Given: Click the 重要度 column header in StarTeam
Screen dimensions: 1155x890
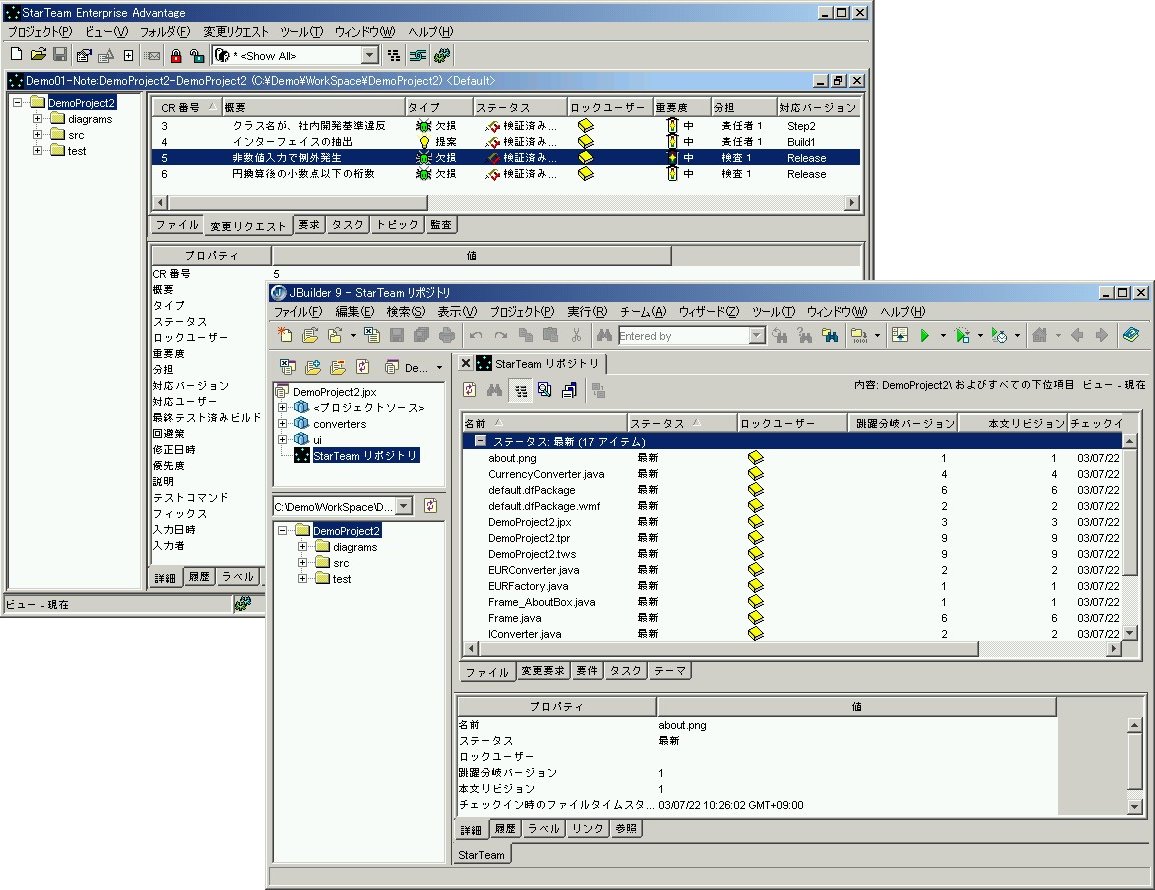Looking at the screenshot, I should (x=682, y=108).
